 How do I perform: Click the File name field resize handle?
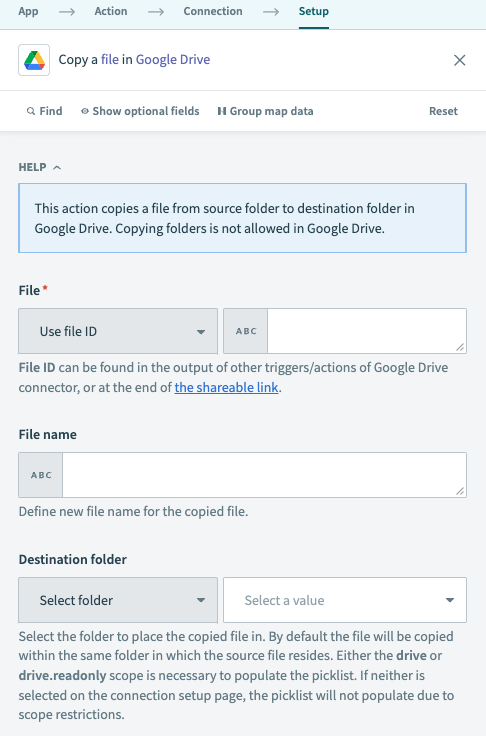pyautogui.click(x=460, y=491)
